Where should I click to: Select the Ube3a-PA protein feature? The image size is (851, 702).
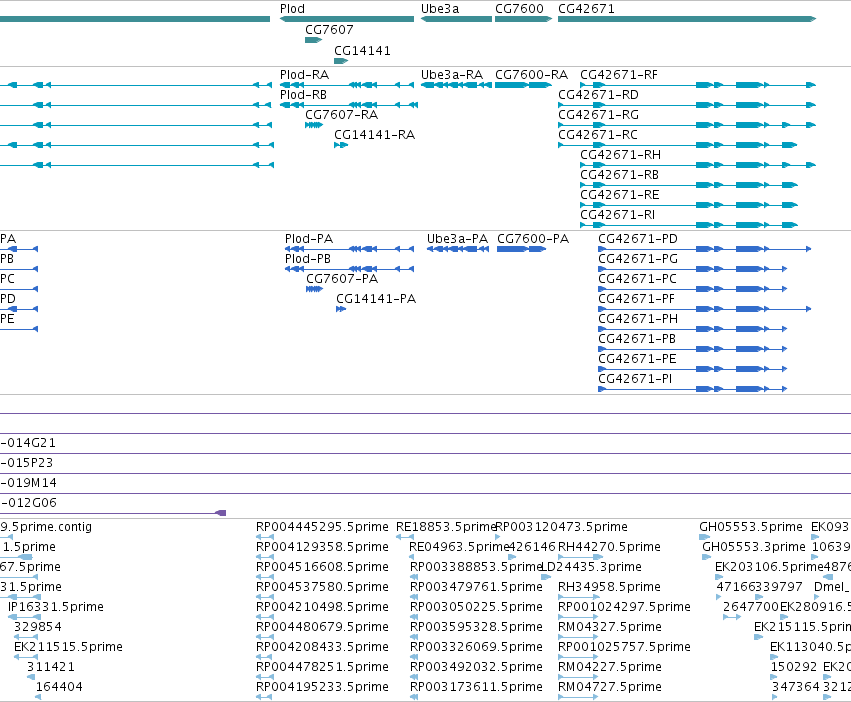458,249
